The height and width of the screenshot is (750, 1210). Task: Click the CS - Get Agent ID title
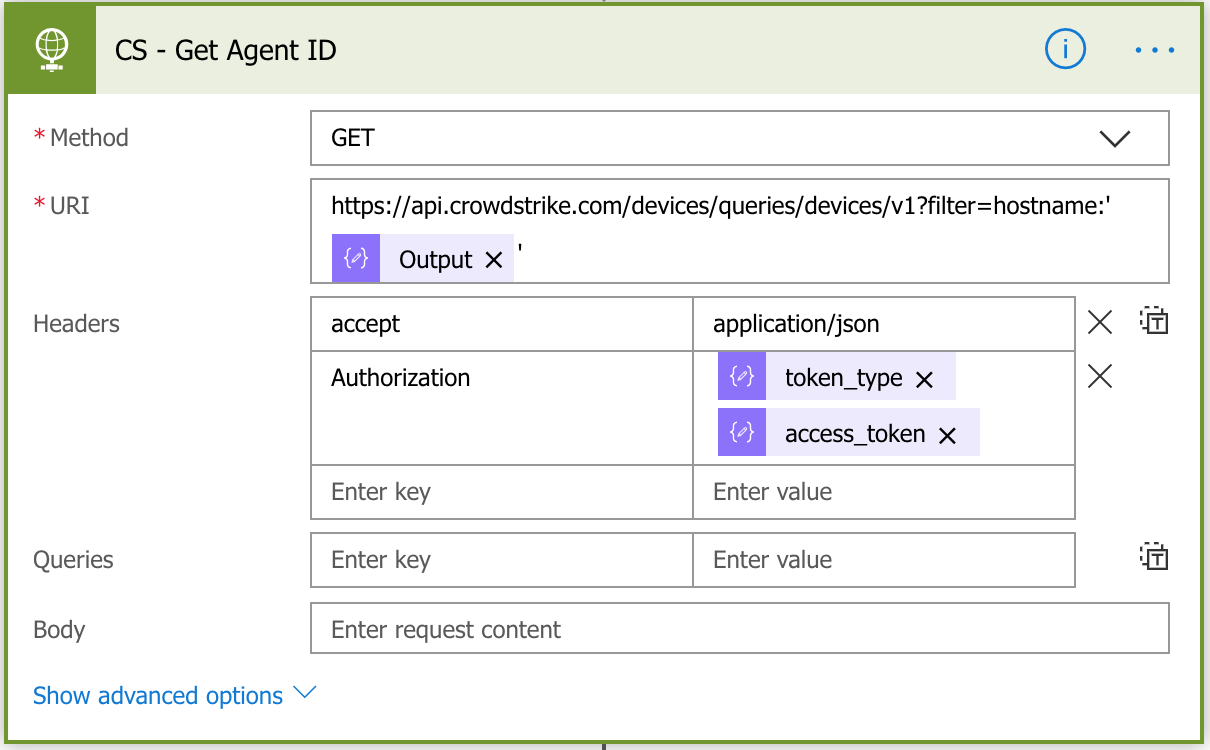click(x=226, y=50)
